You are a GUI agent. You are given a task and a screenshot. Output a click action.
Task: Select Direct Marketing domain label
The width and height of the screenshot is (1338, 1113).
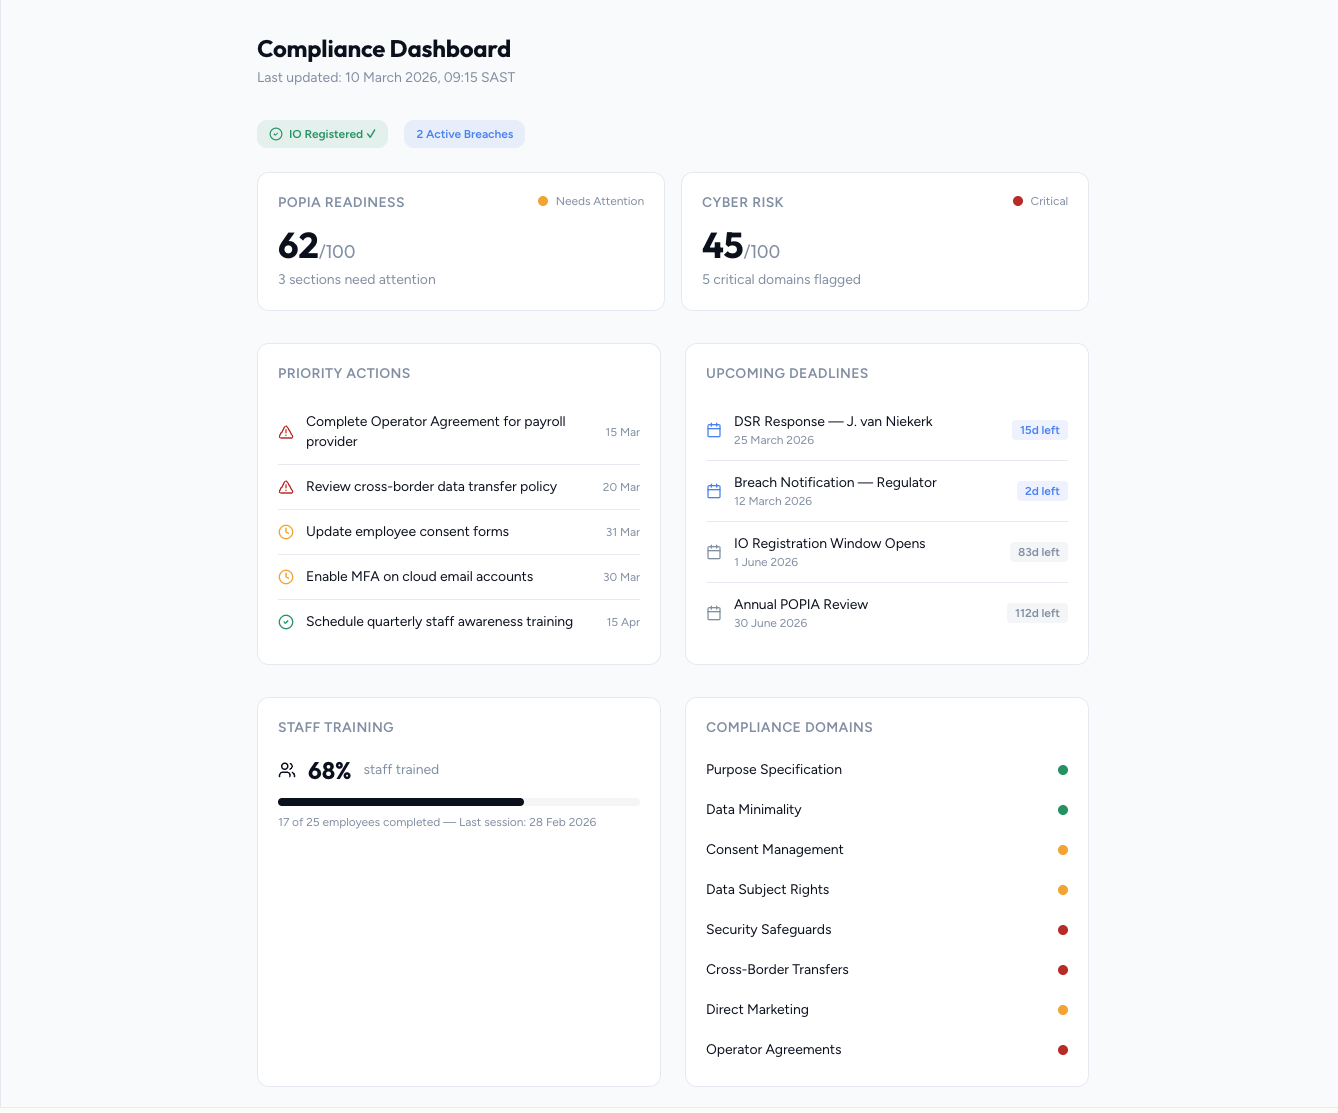757,1010
